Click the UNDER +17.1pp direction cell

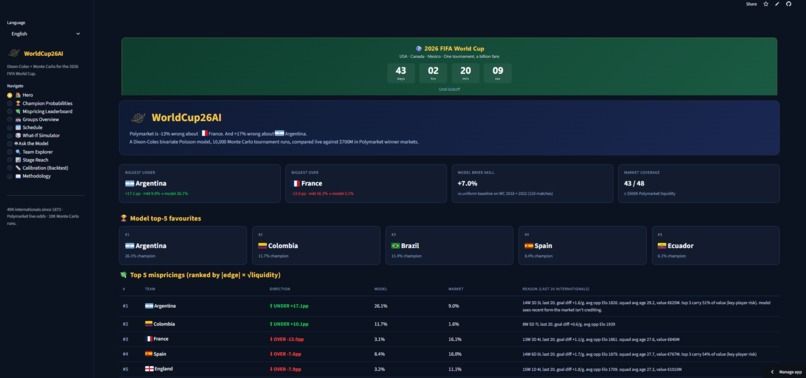289,306
